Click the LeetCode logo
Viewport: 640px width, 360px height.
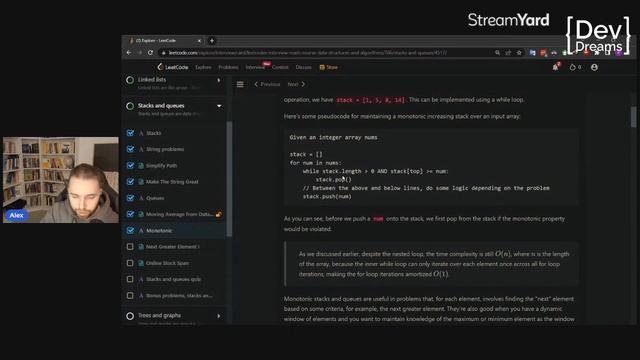click(173, 67)
